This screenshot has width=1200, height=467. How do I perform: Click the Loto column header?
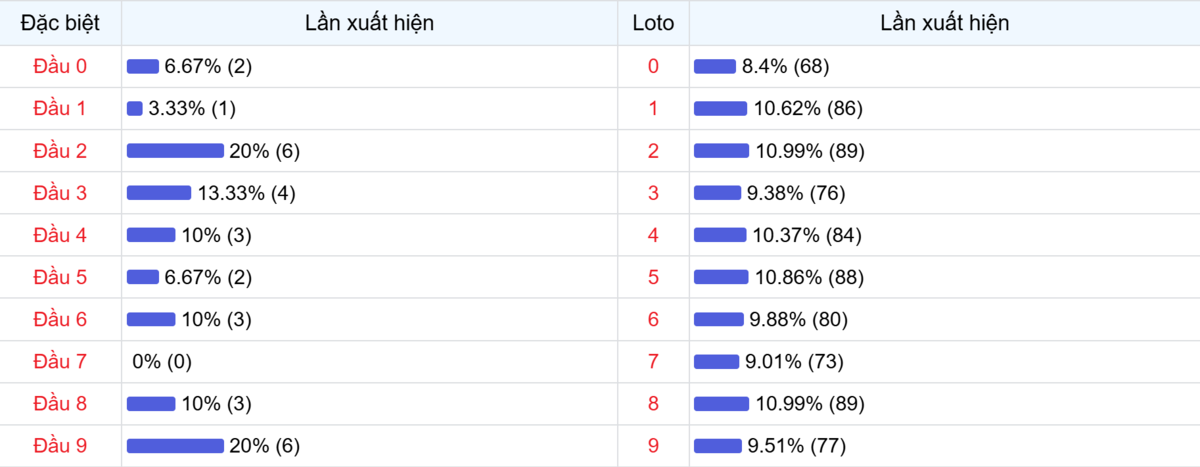(x=653, y=23)
